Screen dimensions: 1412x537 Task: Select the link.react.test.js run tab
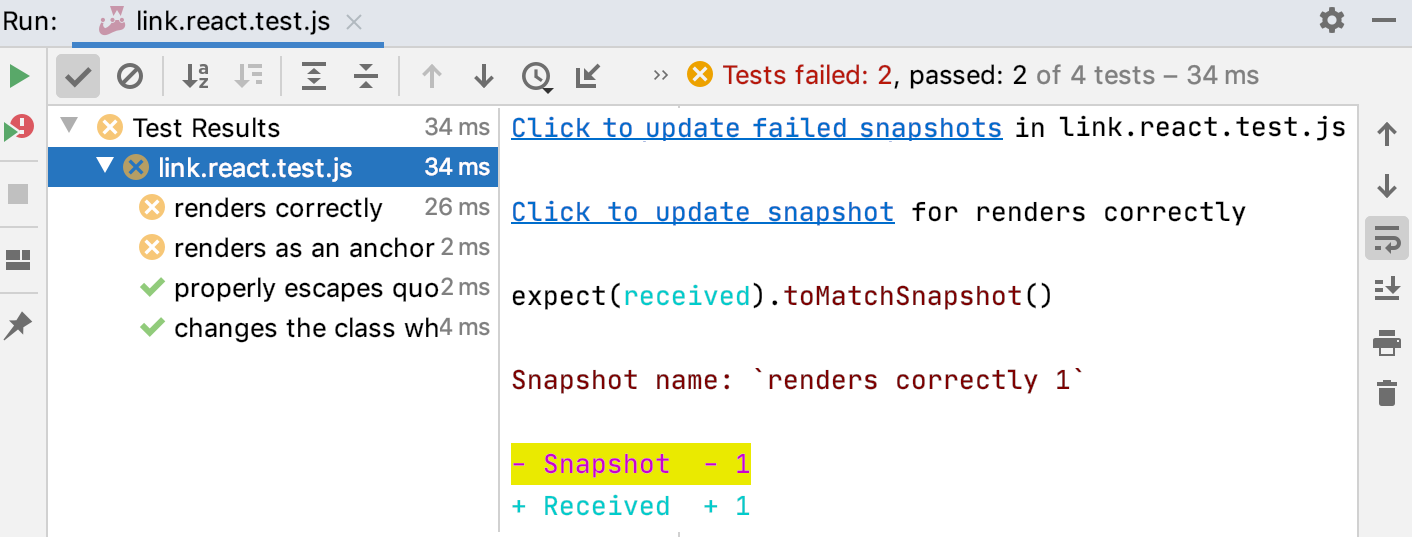[x=232, y=21]
